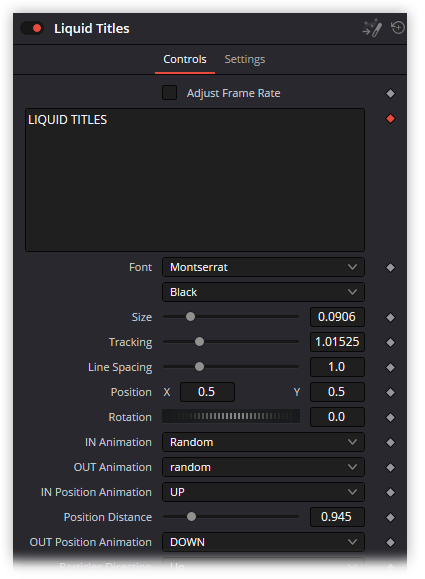The width and height of the screenshot is (425, 579).
Task: Switch to the Settings tab
Action: 245,59
